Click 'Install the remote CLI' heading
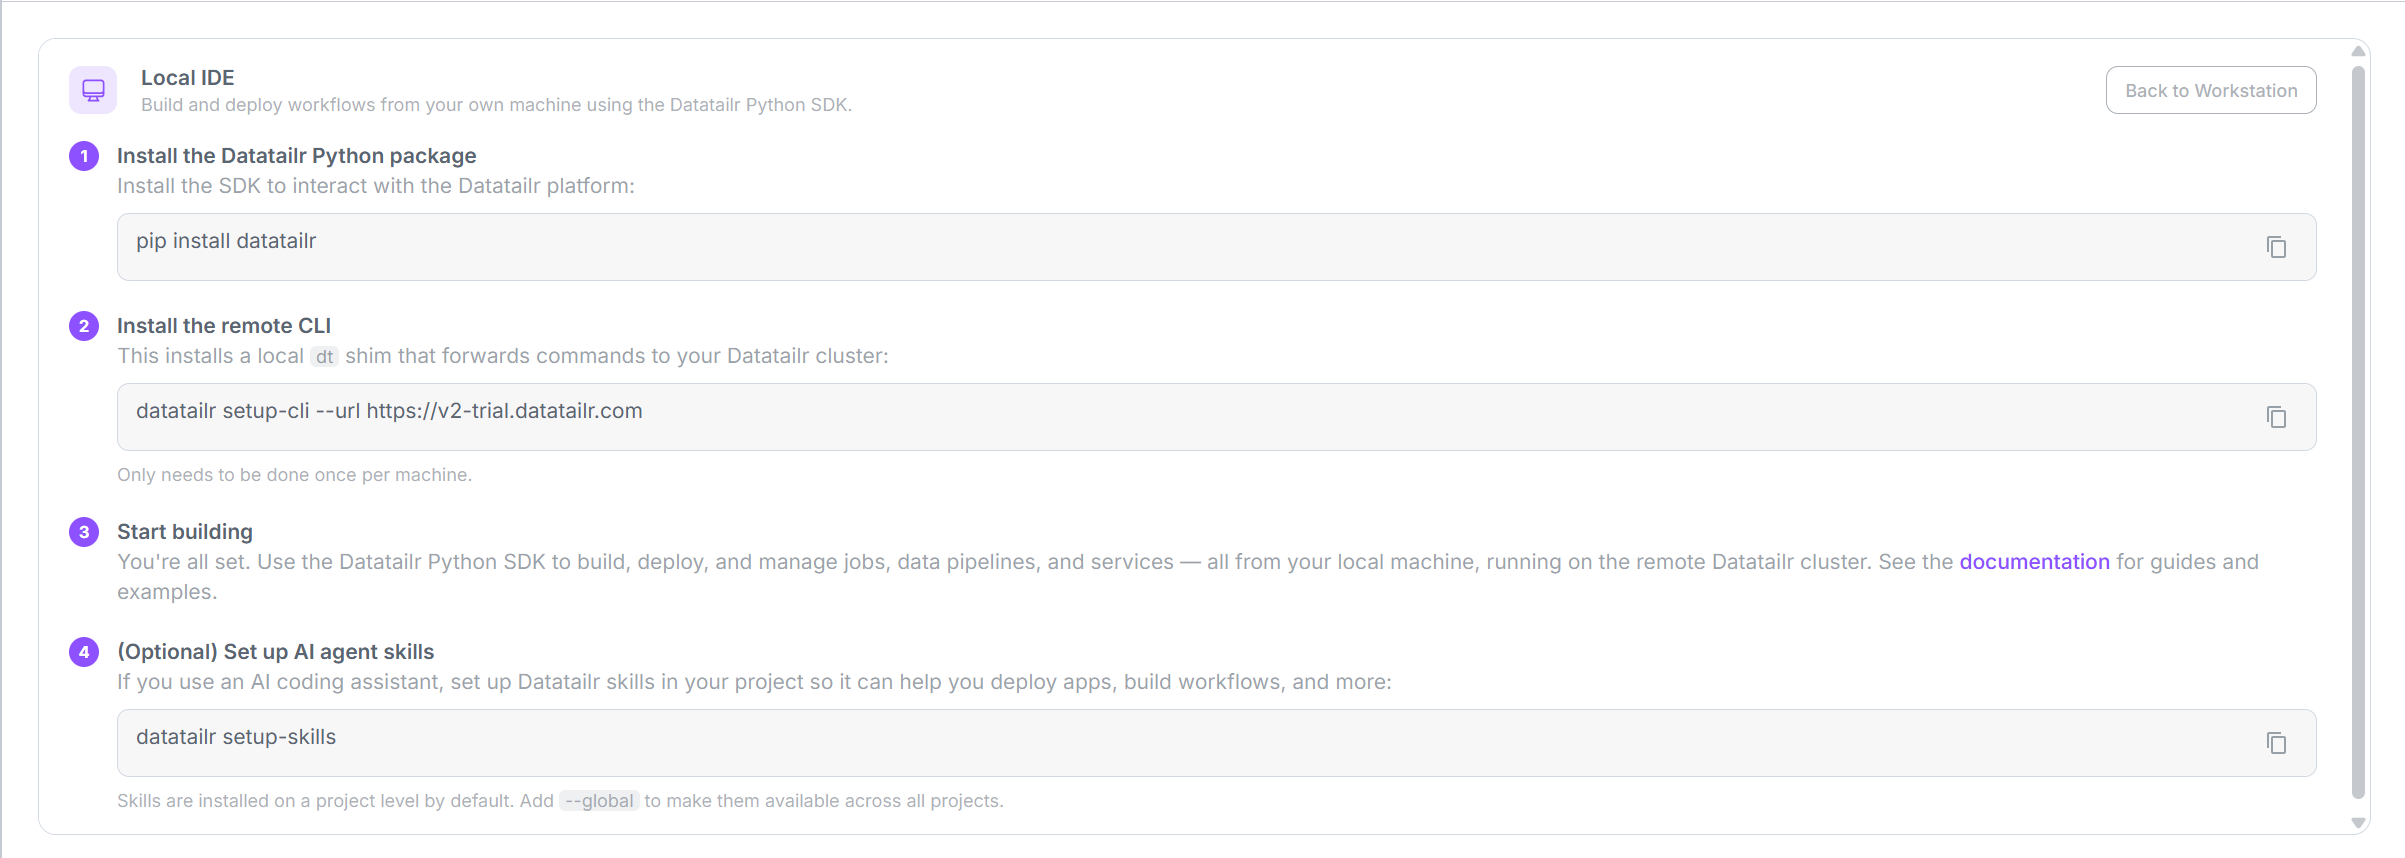This screenshot has width=2405, height=858. pyautogui.click(x=224, y=326)
